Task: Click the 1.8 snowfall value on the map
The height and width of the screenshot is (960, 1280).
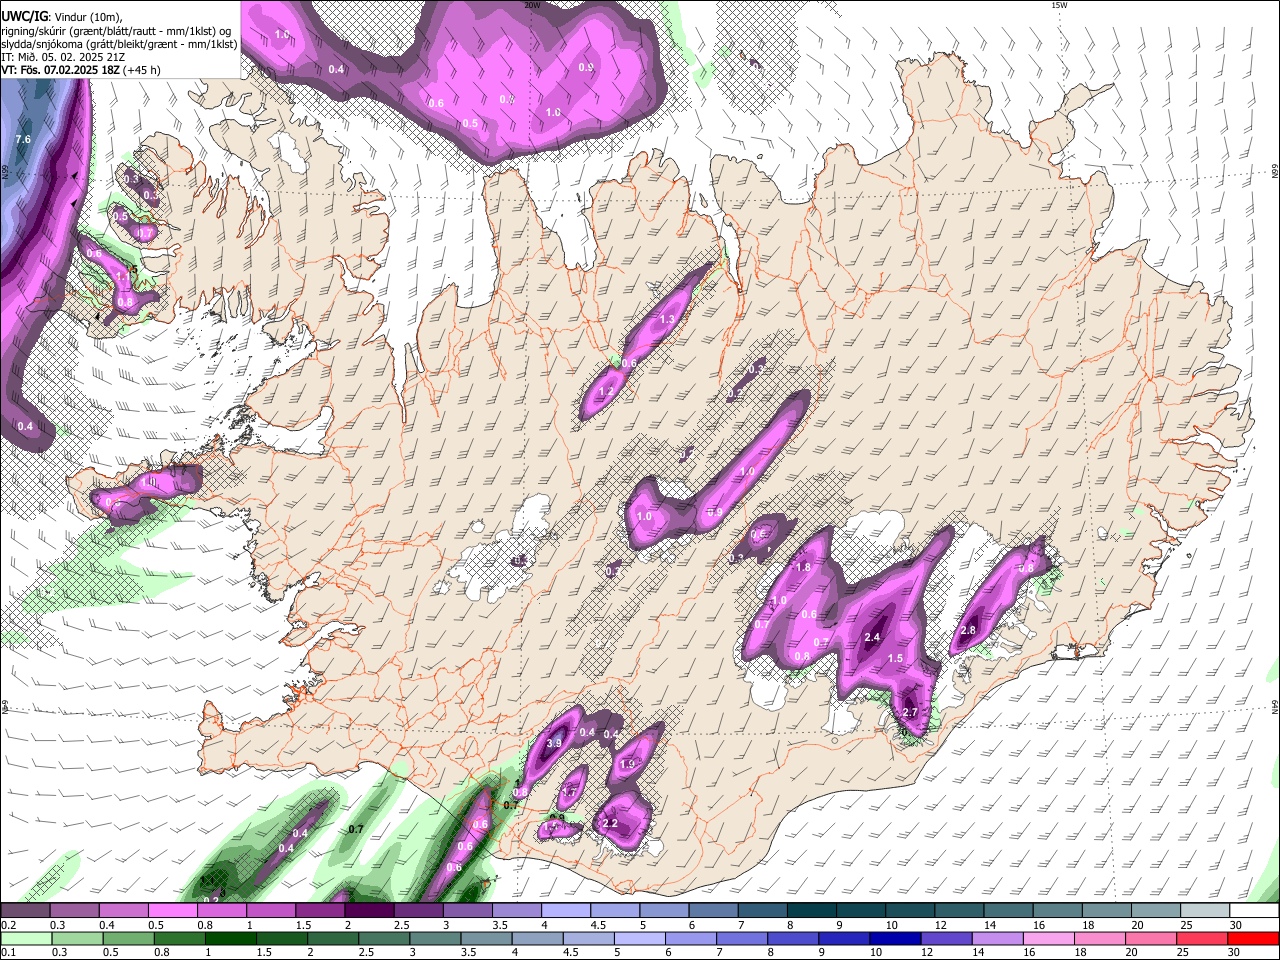Action: [803, 567]
